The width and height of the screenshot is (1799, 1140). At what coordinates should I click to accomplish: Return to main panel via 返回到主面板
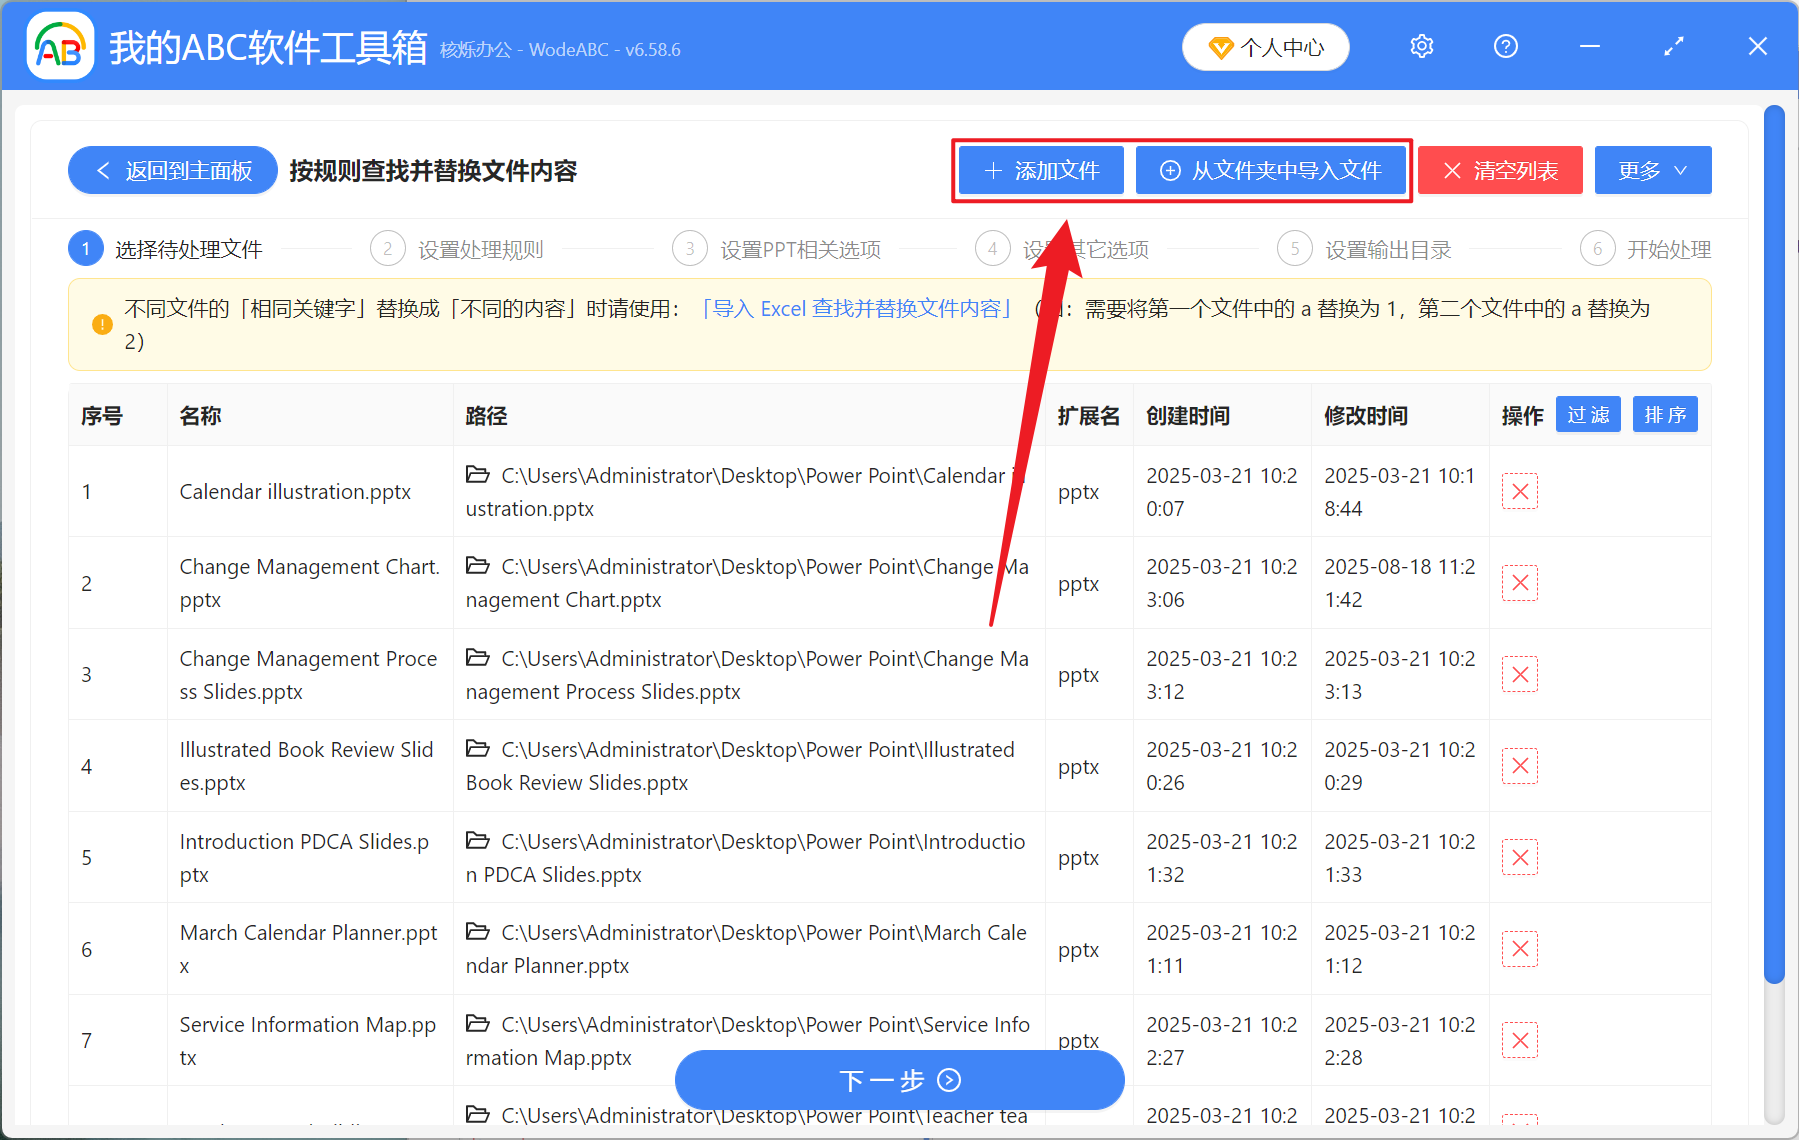point(172,170)
